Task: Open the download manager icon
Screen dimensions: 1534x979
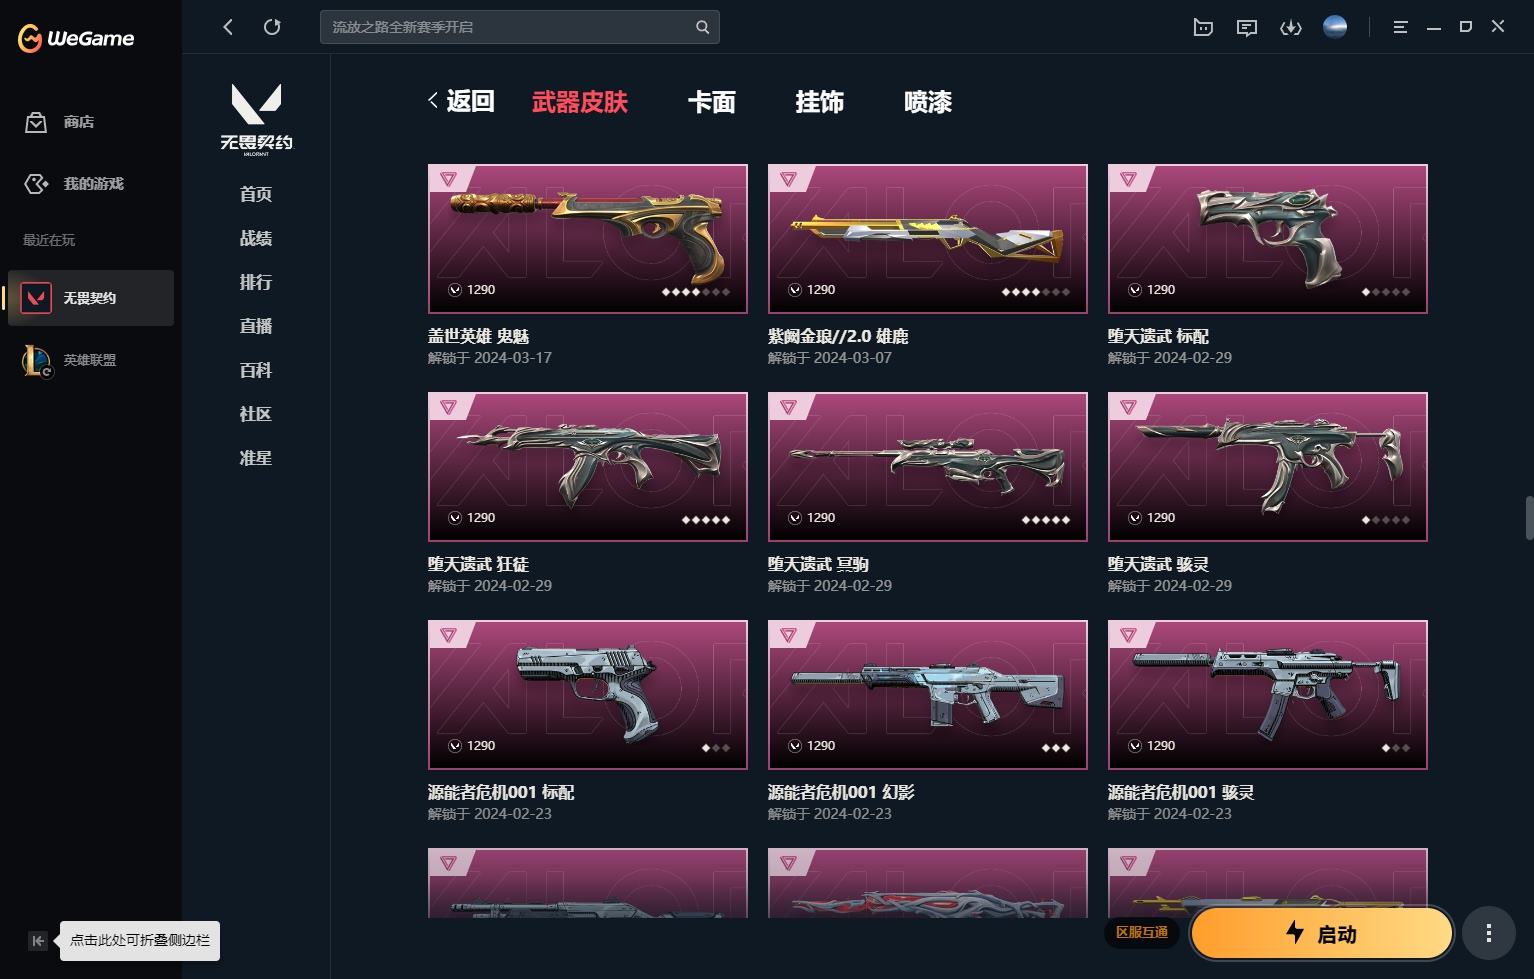Action: [1291, 28]
